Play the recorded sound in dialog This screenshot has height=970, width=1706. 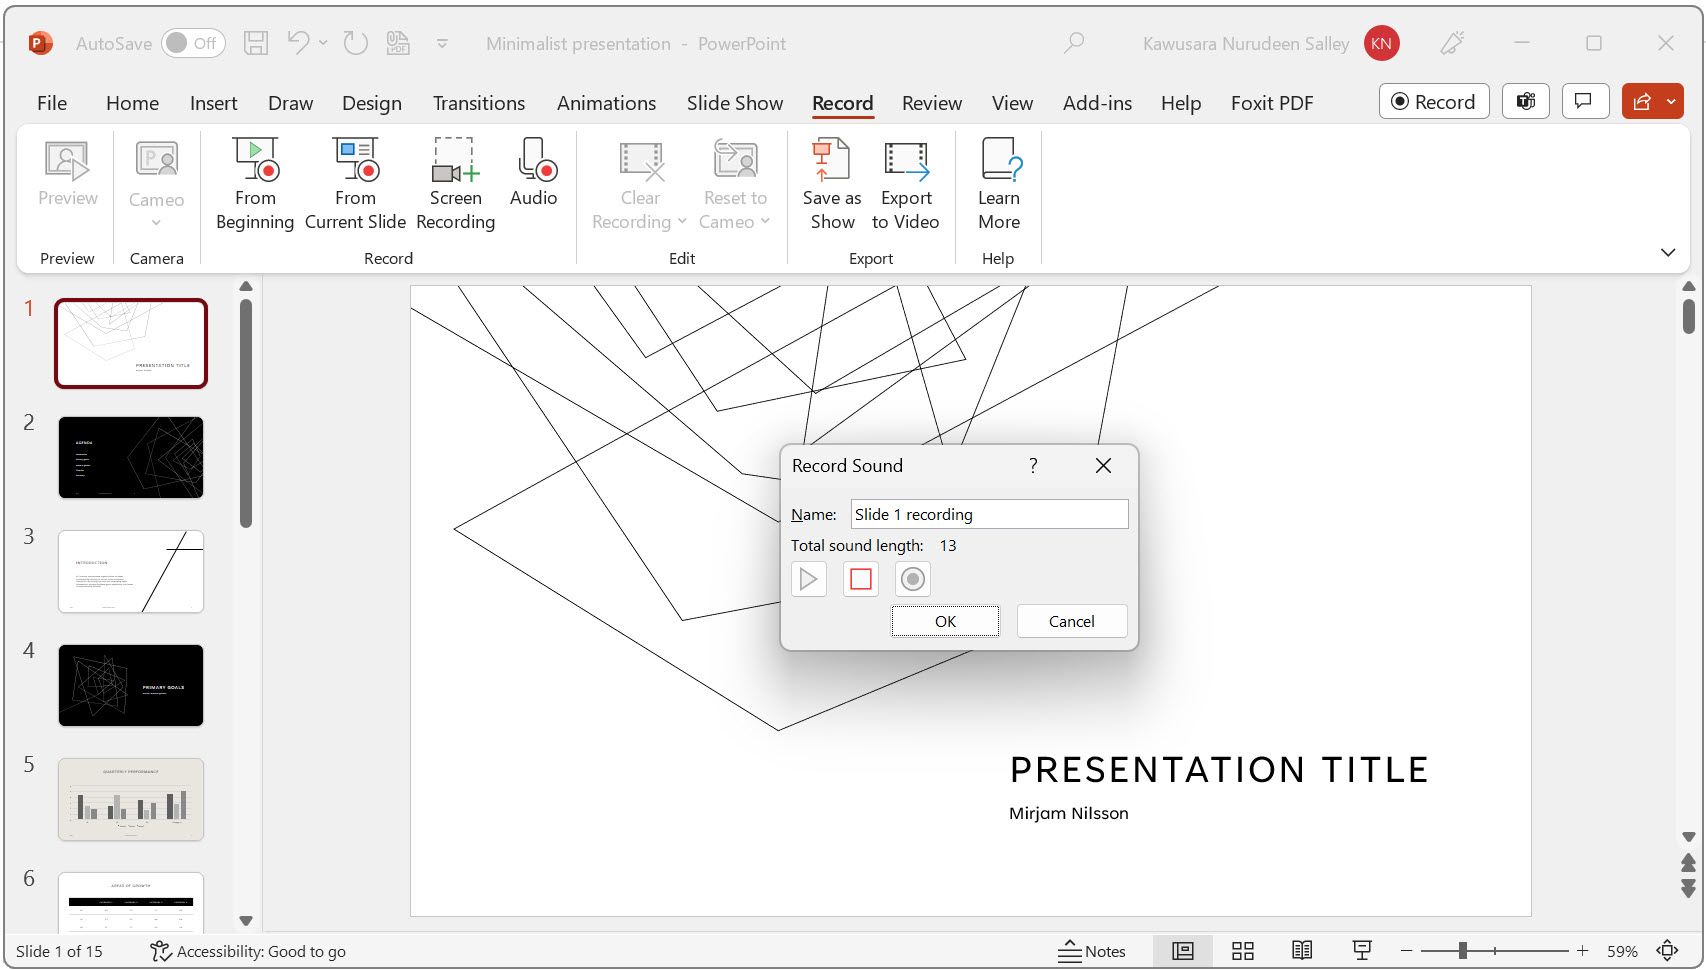808,579
